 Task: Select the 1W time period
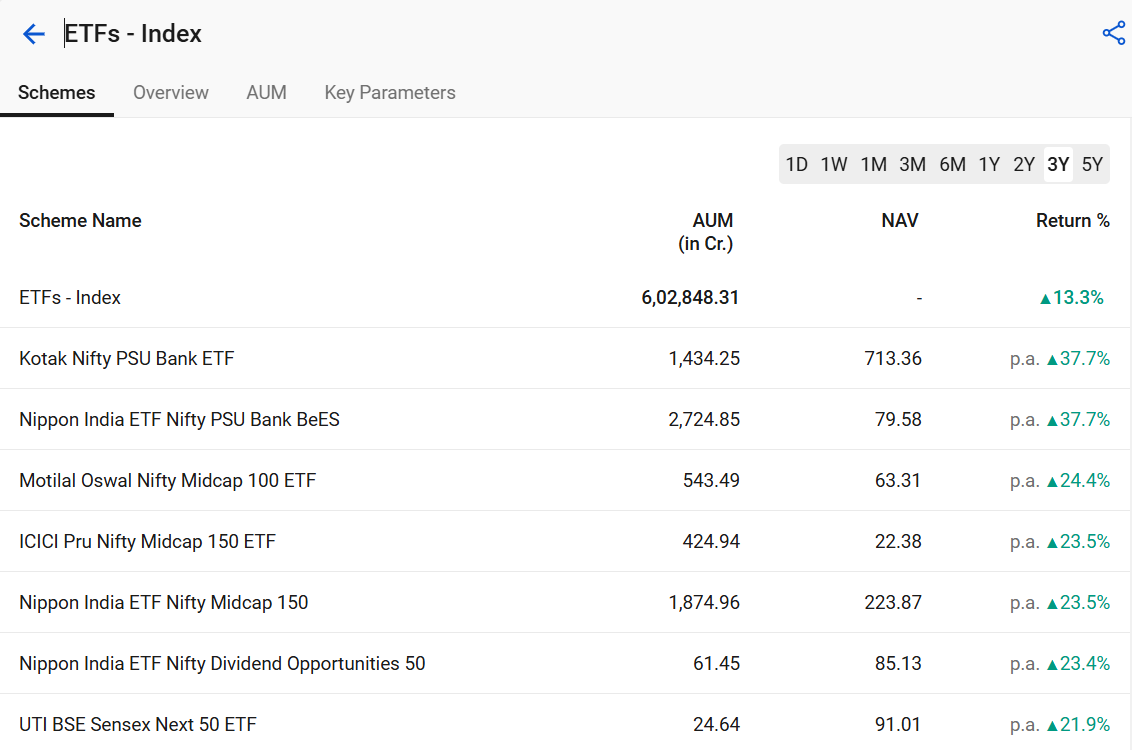click(x=834, y=163)
